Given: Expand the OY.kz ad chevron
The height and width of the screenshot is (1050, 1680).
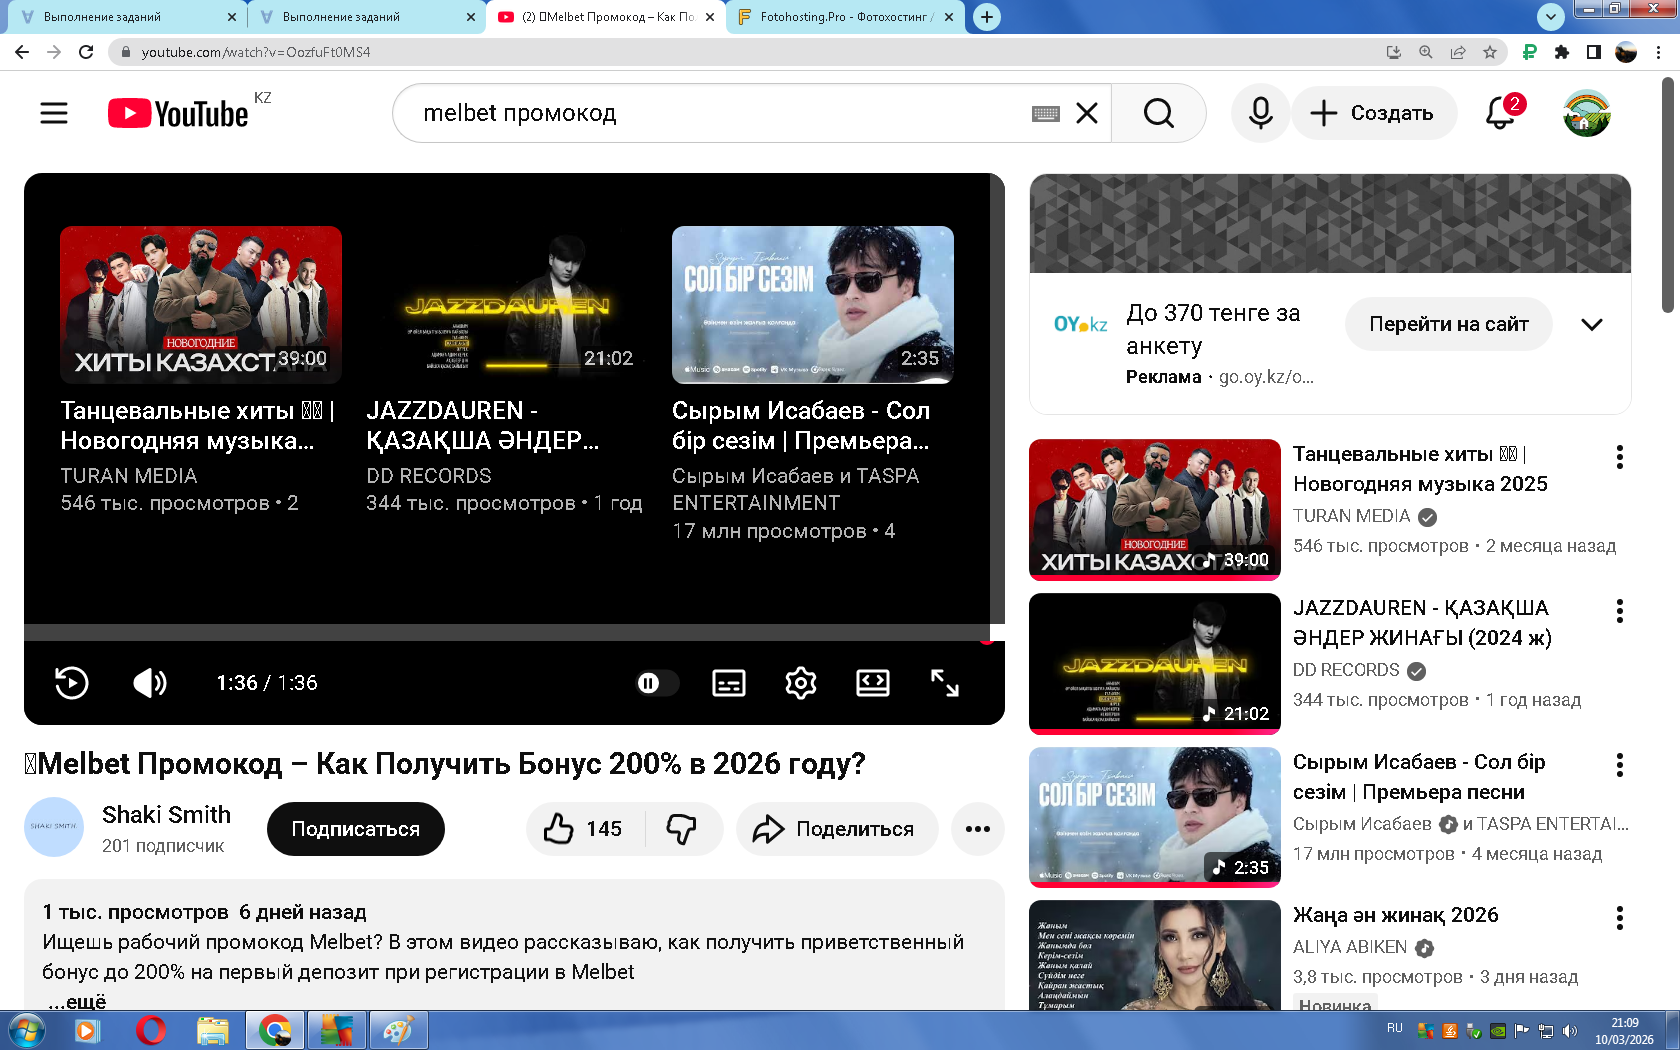Looking at the screenshot, I should click(x=1591, y=324).
